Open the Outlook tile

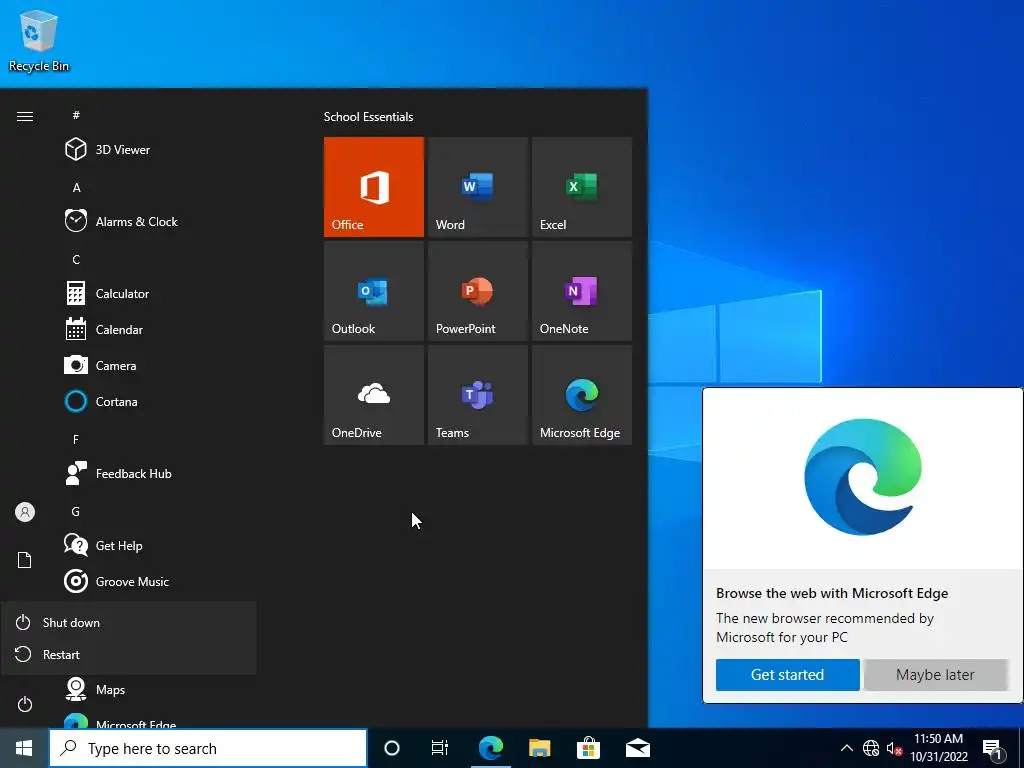[374, 291]
